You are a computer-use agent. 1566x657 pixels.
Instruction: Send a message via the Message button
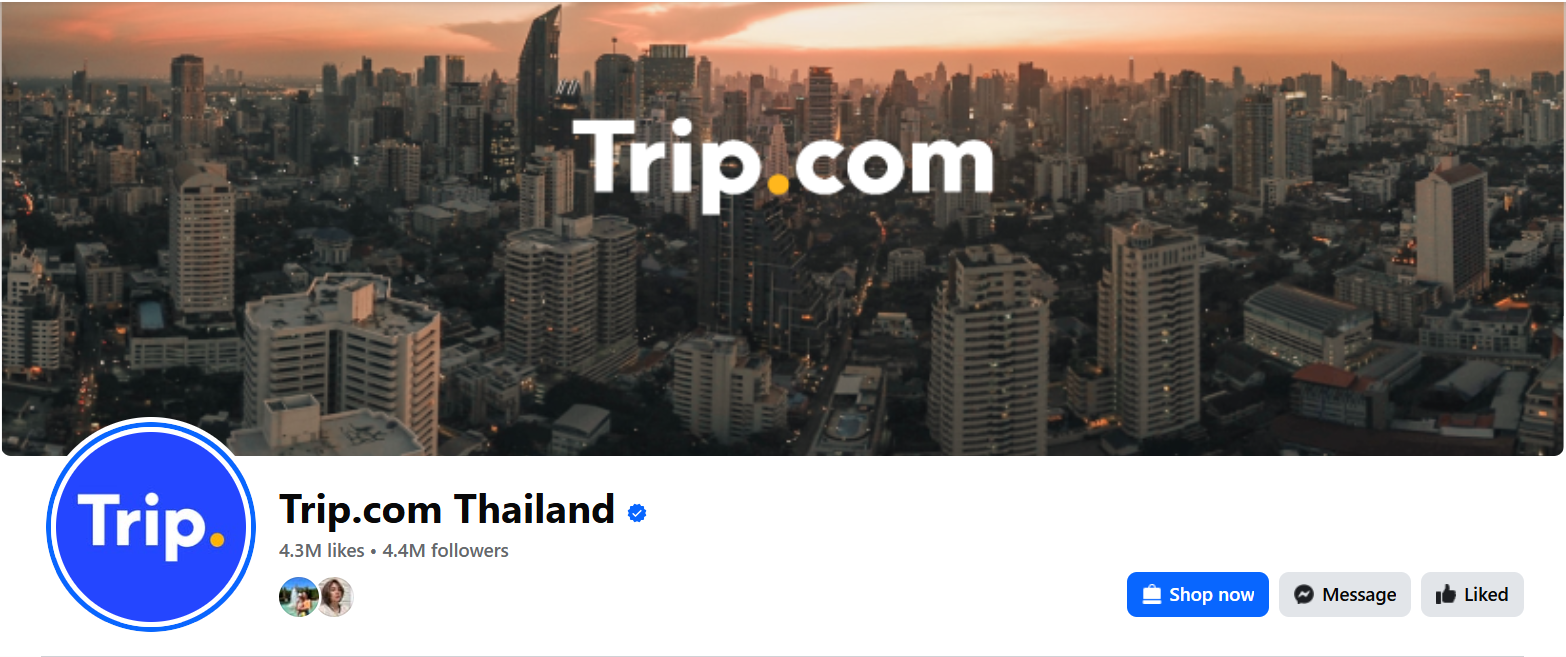(1345, 594)
